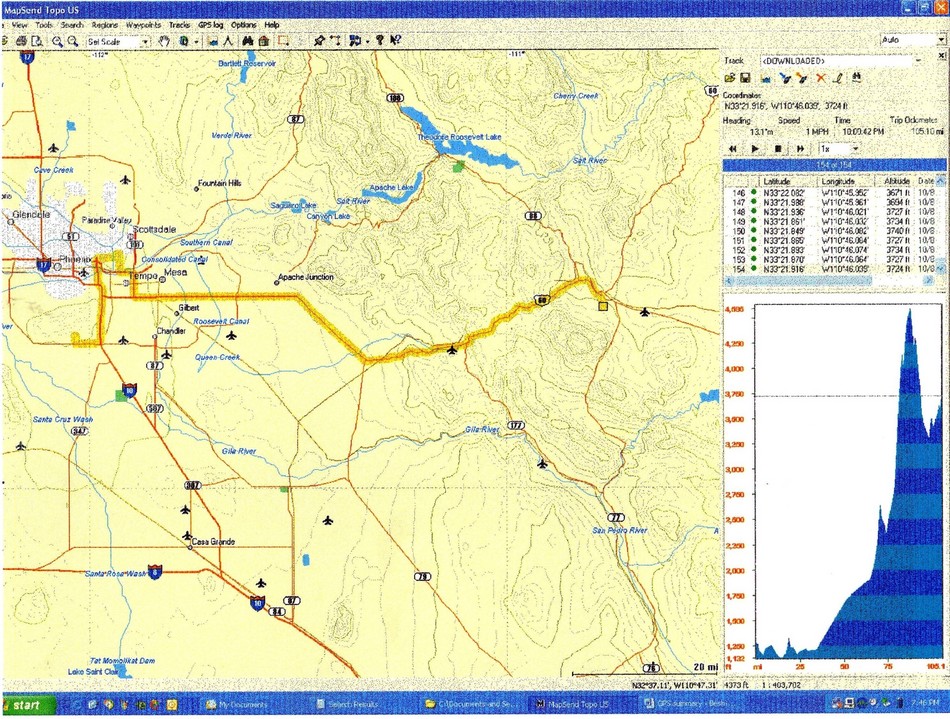Image resolution: width=950 pixels, height=719 pixels.
Task: Click the orange track tool icon
Action: [802, 78]
